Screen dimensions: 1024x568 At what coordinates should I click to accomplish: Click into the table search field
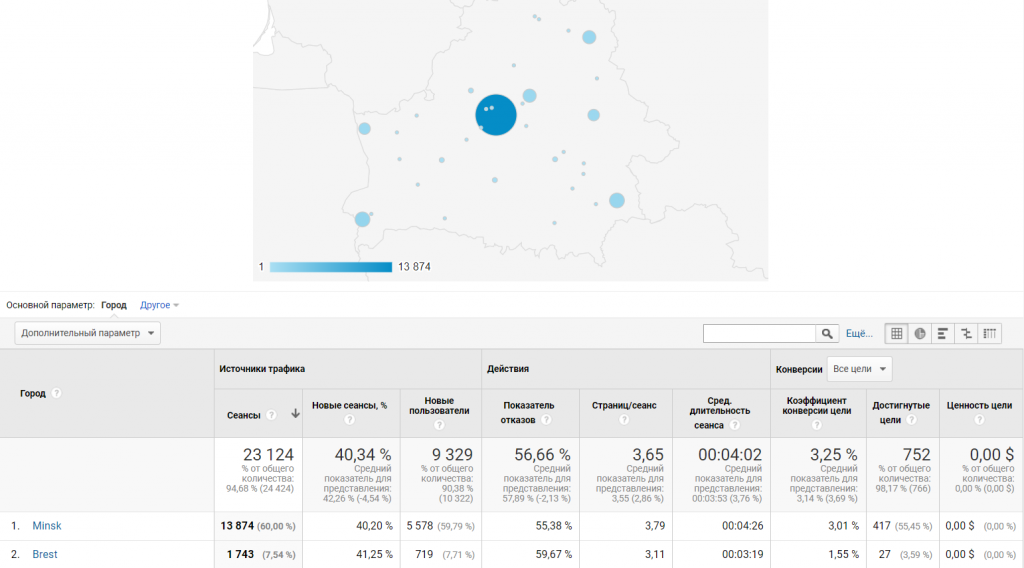(x=760, y=333)
